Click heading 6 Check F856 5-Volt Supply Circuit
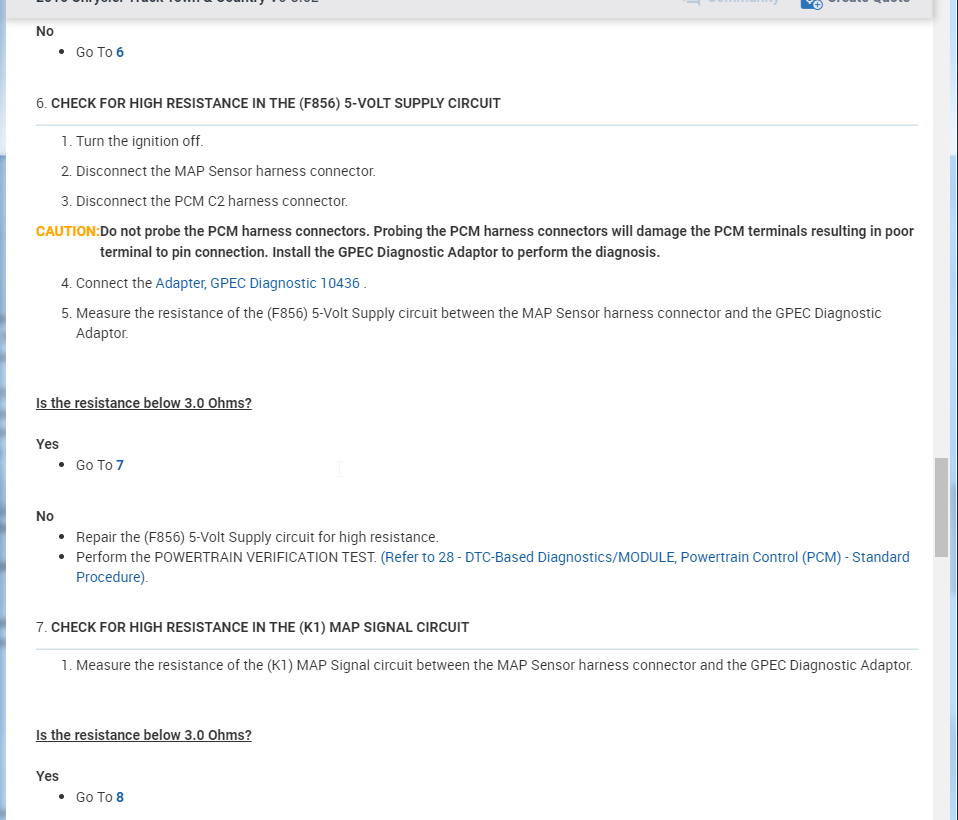 tap(276, 103)
